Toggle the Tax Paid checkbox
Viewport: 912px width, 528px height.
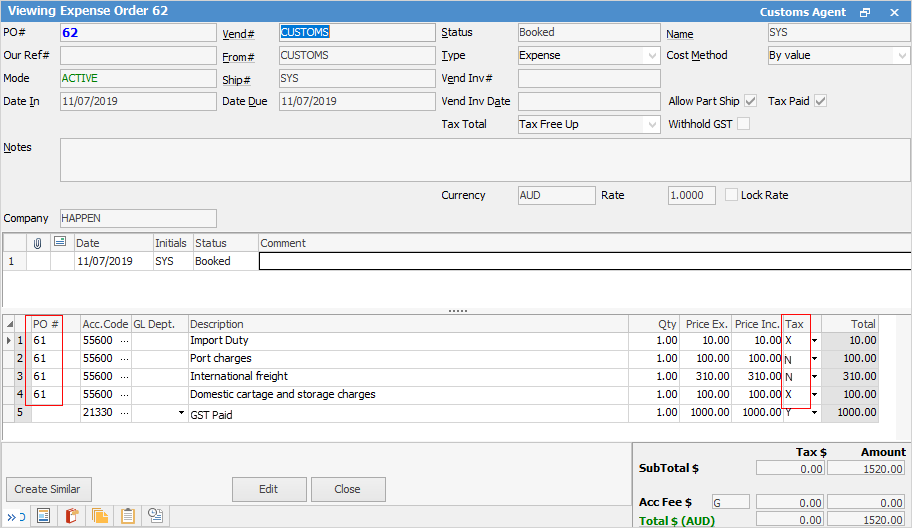[x=820, y=101]
